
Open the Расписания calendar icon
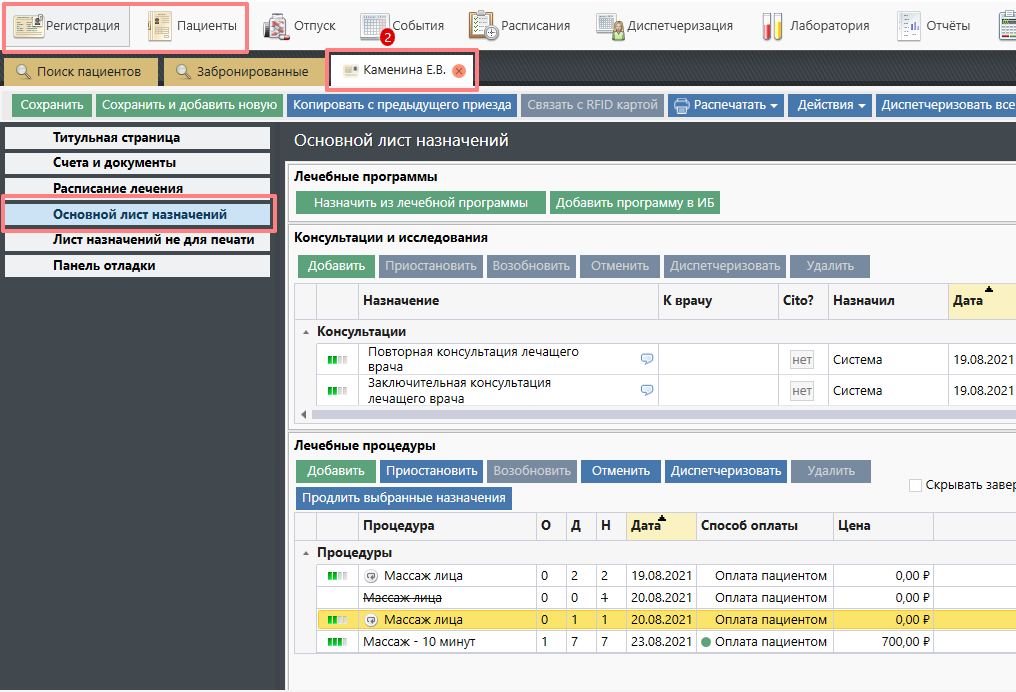click(x=483, y=26)
